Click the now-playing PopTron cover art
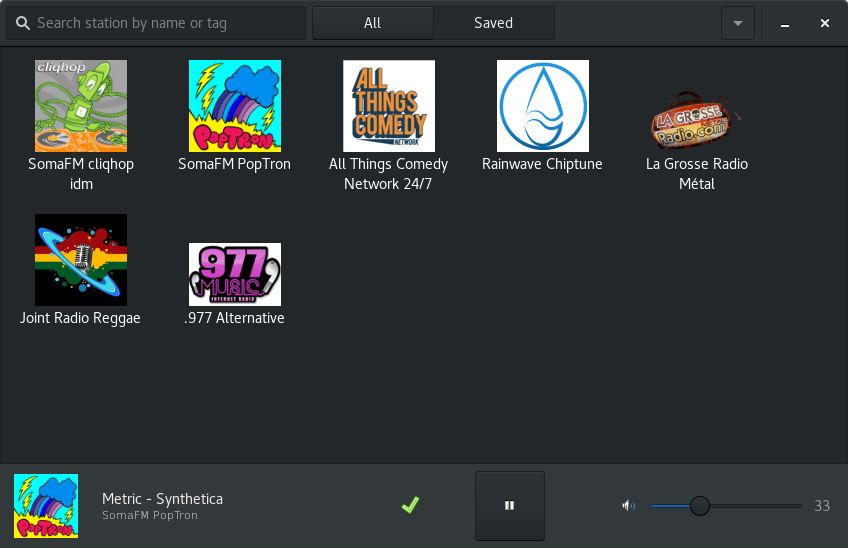Screen dimensions: 848x548 point(46,506)
